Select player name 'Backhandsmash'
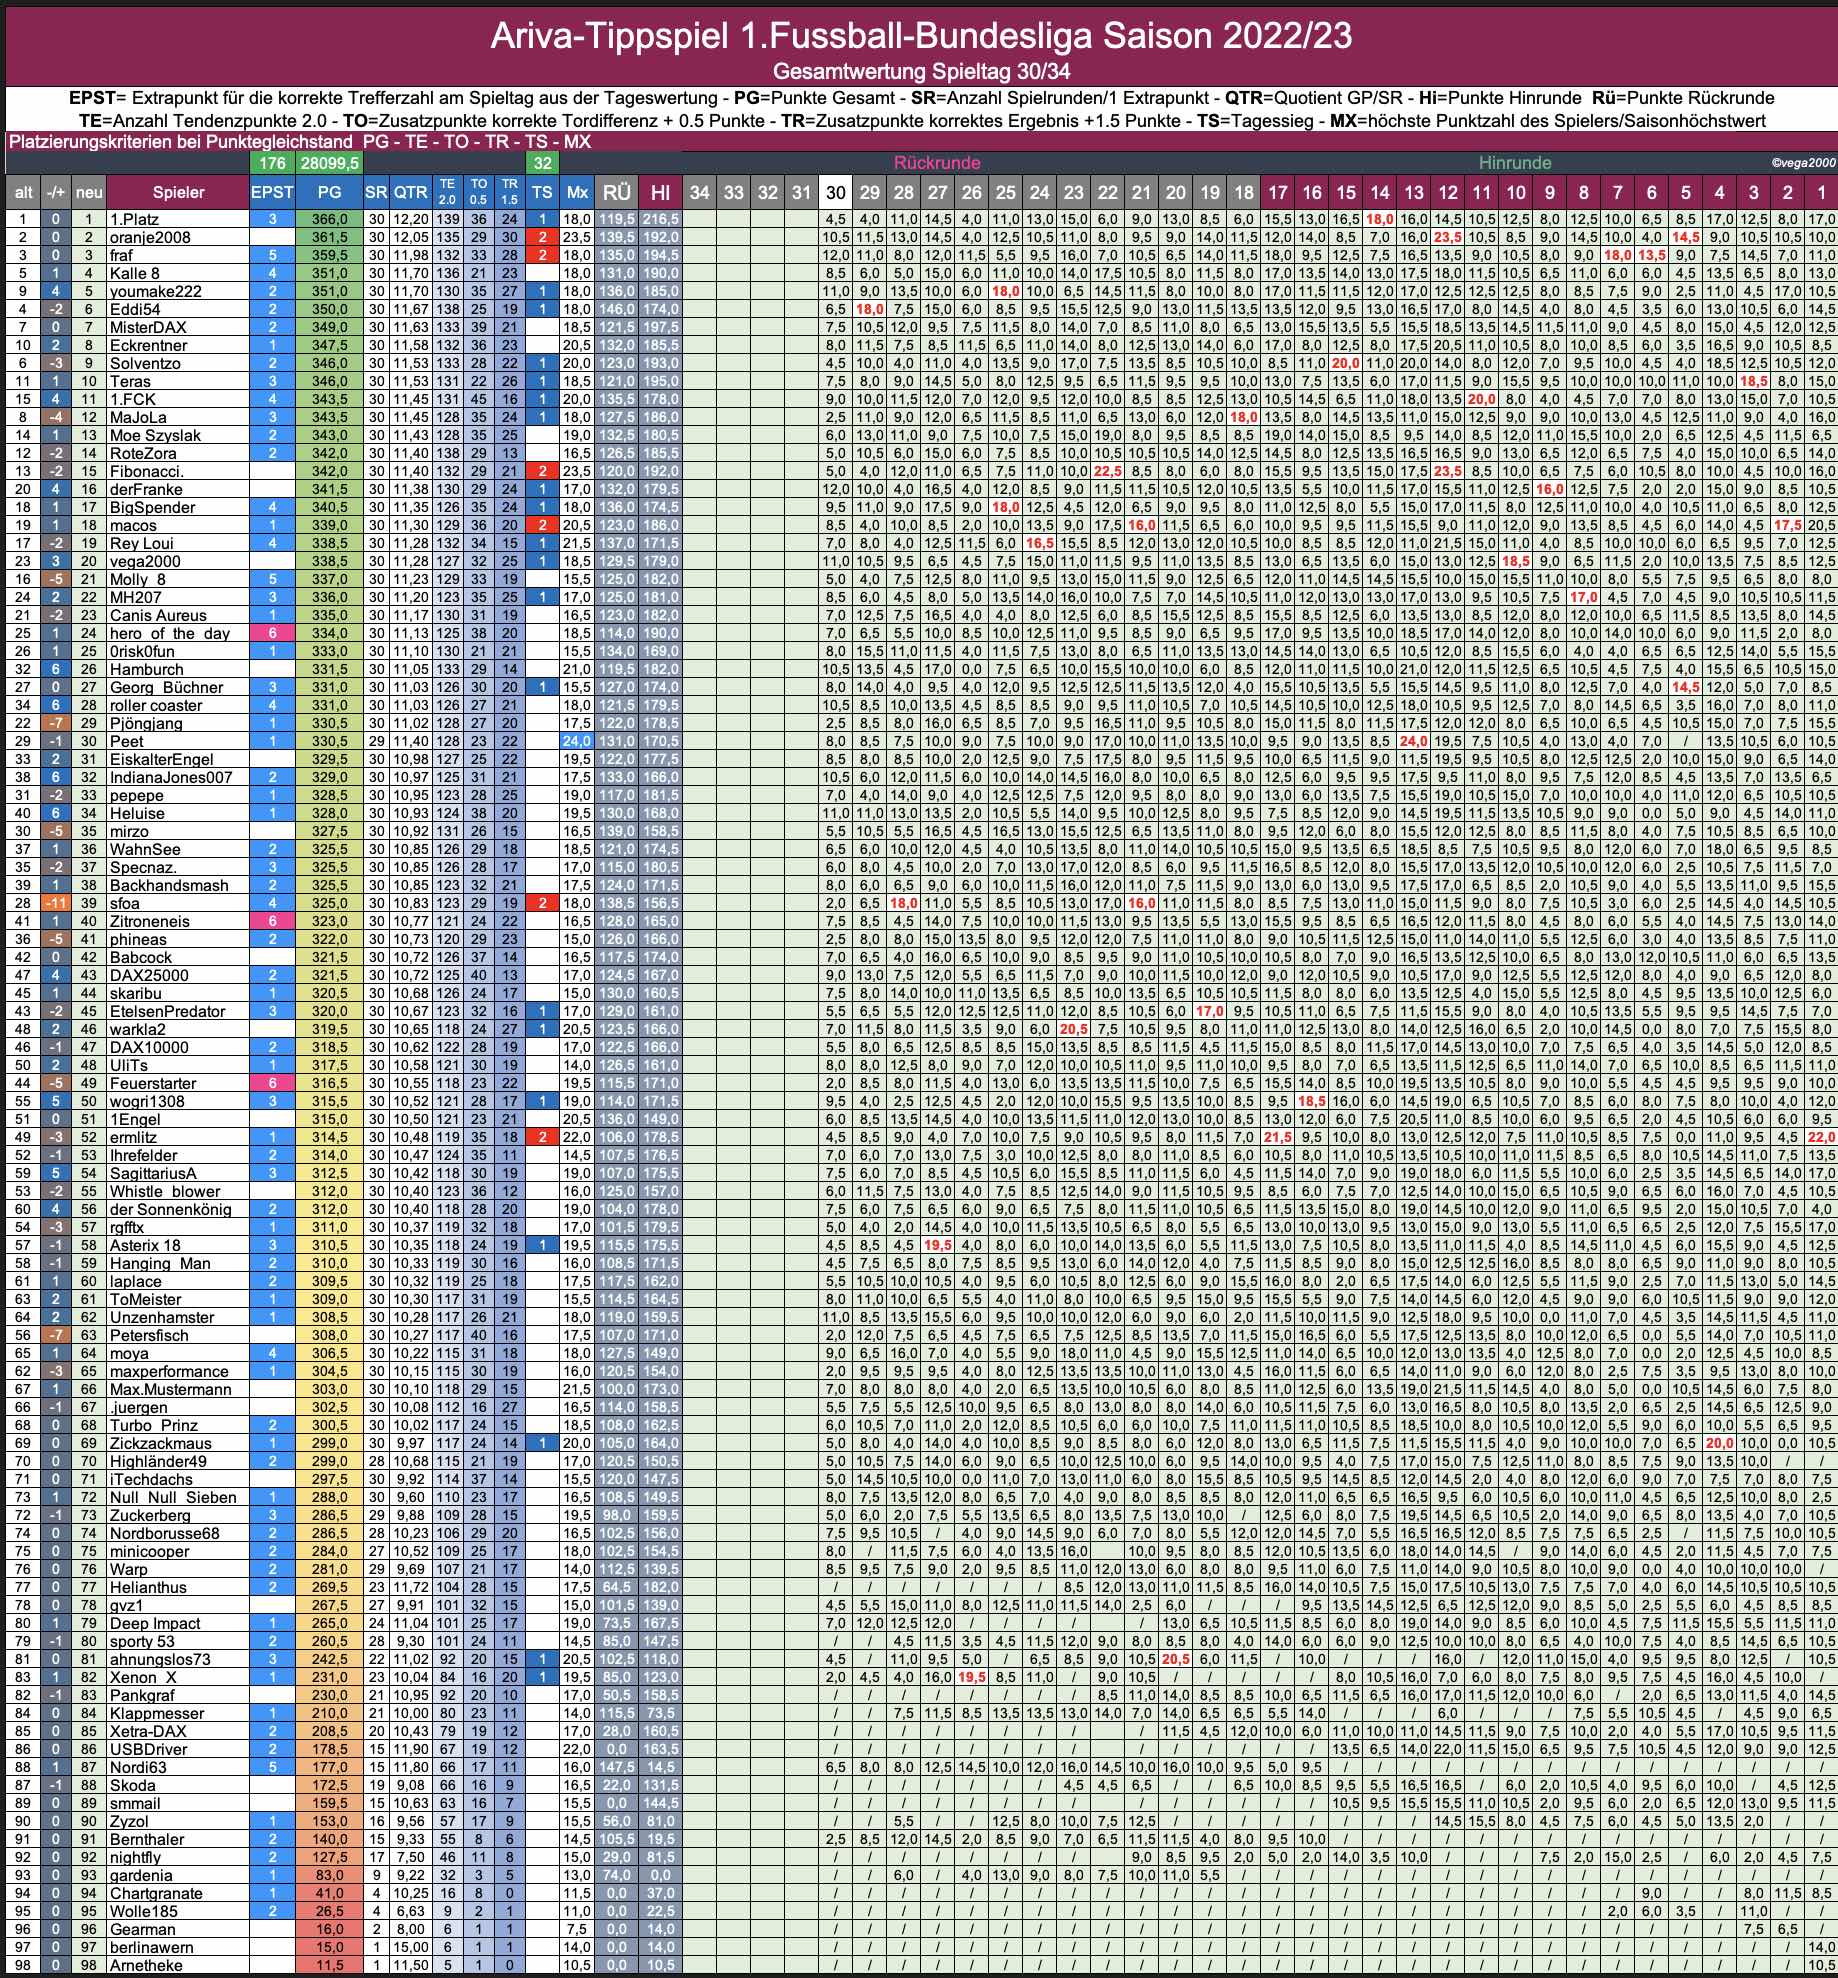 point(169,885)
